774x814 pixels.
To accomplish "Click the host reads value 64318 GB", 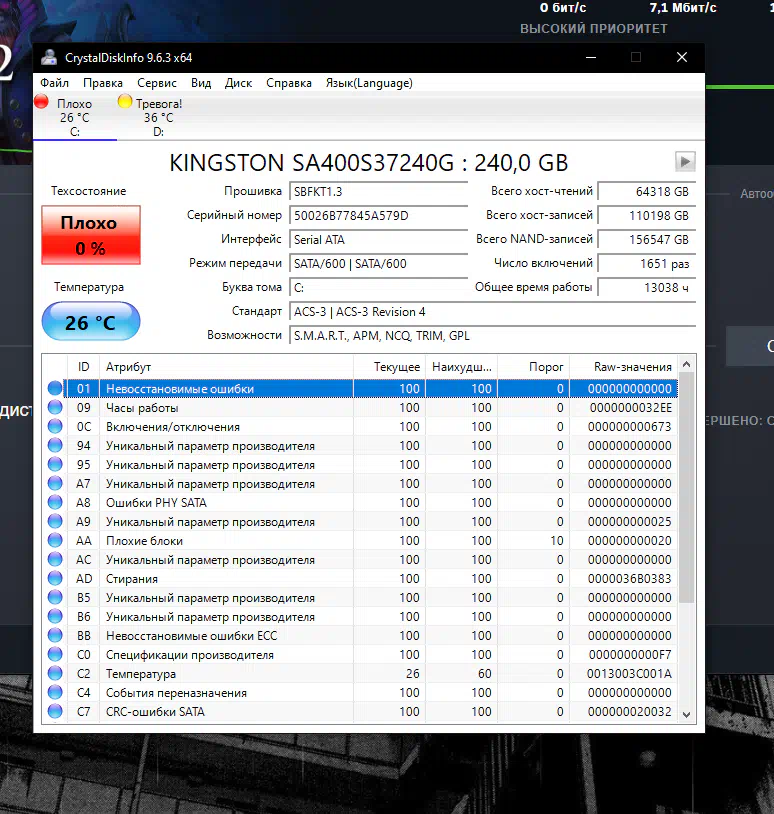I will 646,192.
